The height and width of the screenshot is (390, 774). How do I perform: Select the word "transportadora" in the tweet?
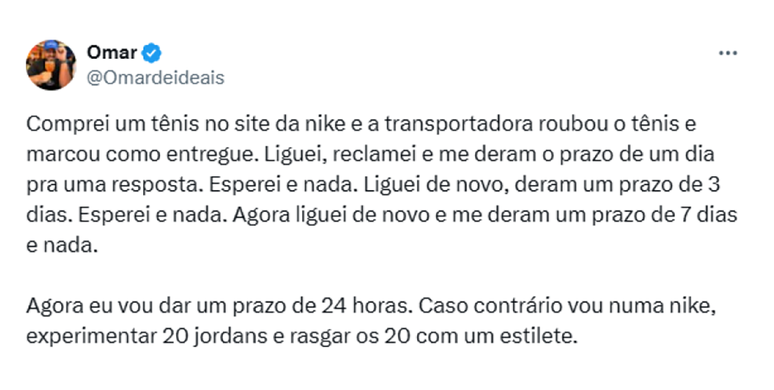pos(459,124)
